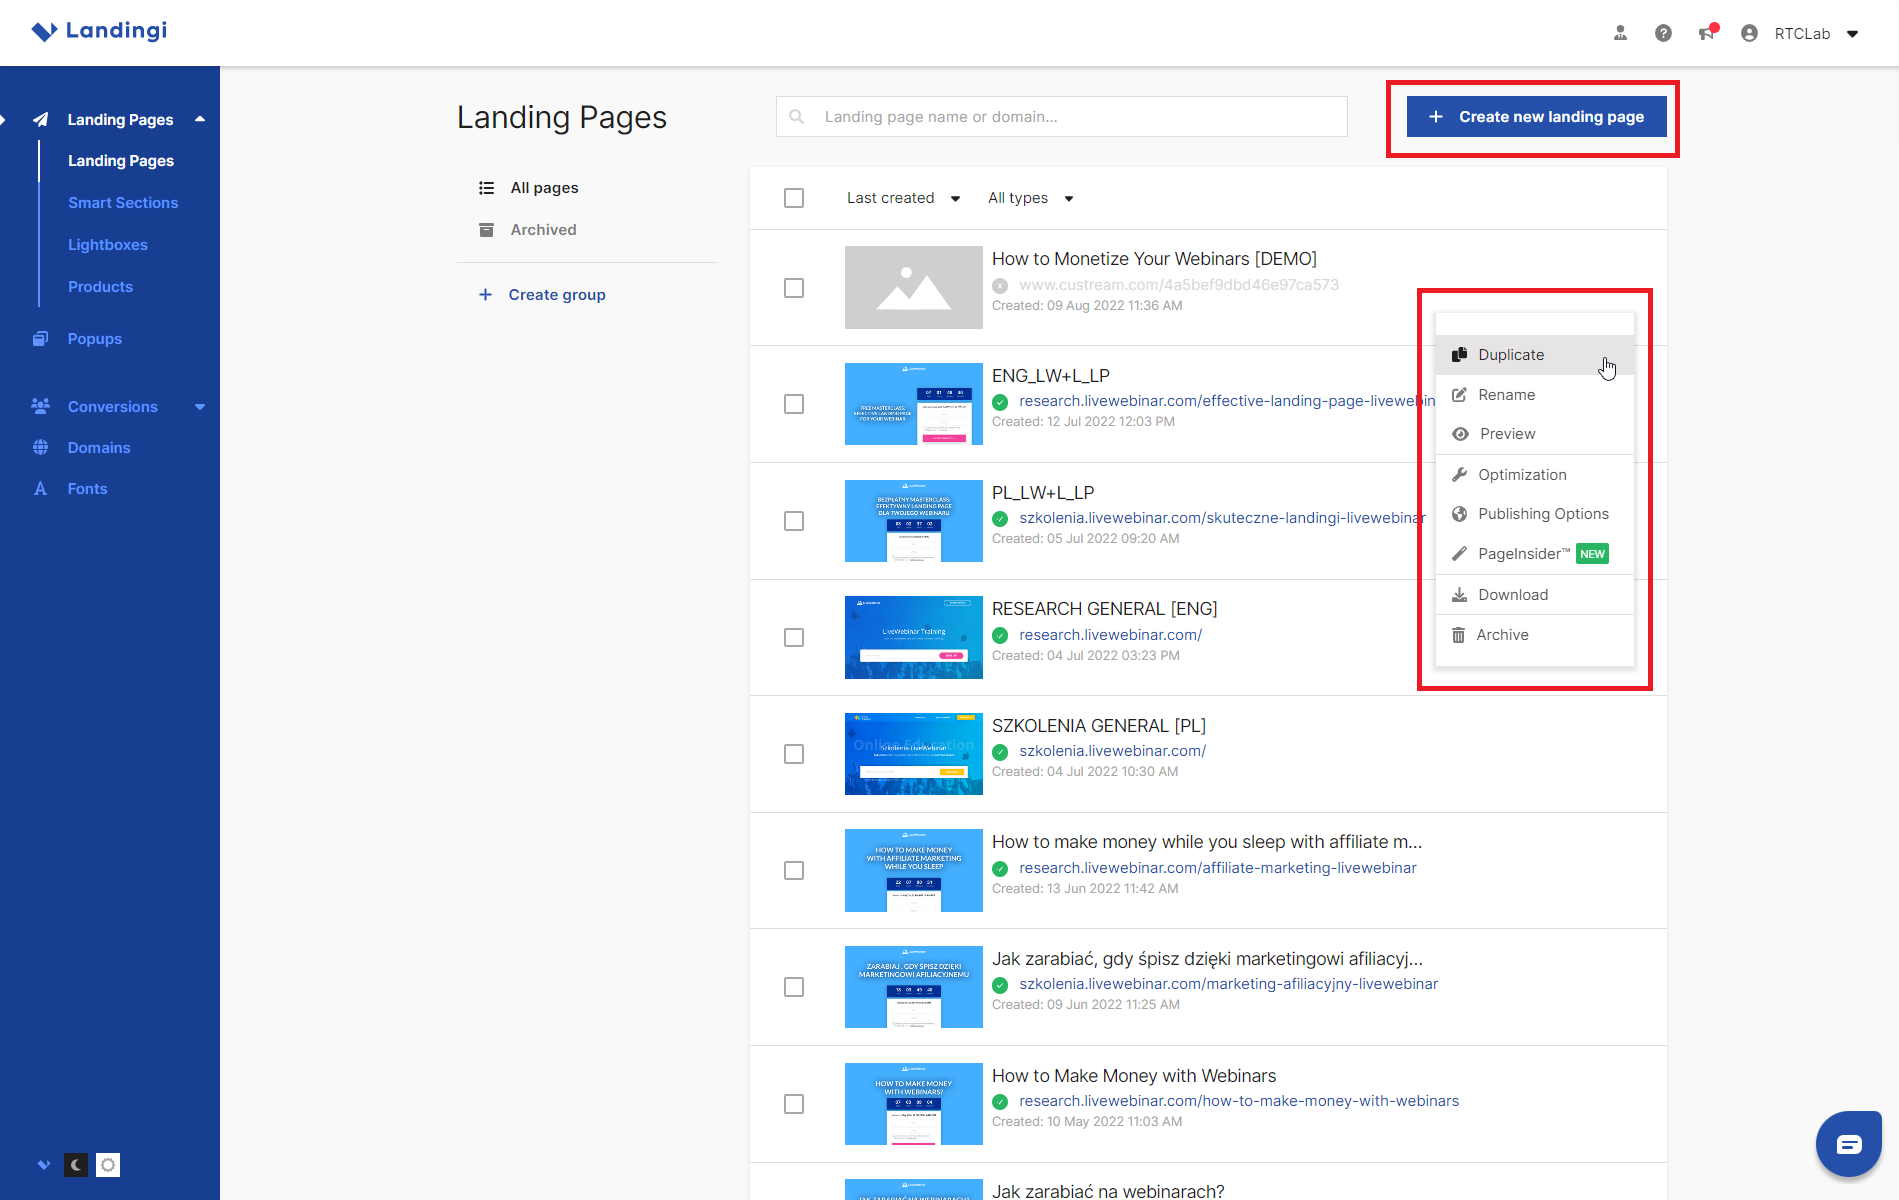Open the chat support widget
This screenshot has height=1200, width=1899.
point(1848,1144)
